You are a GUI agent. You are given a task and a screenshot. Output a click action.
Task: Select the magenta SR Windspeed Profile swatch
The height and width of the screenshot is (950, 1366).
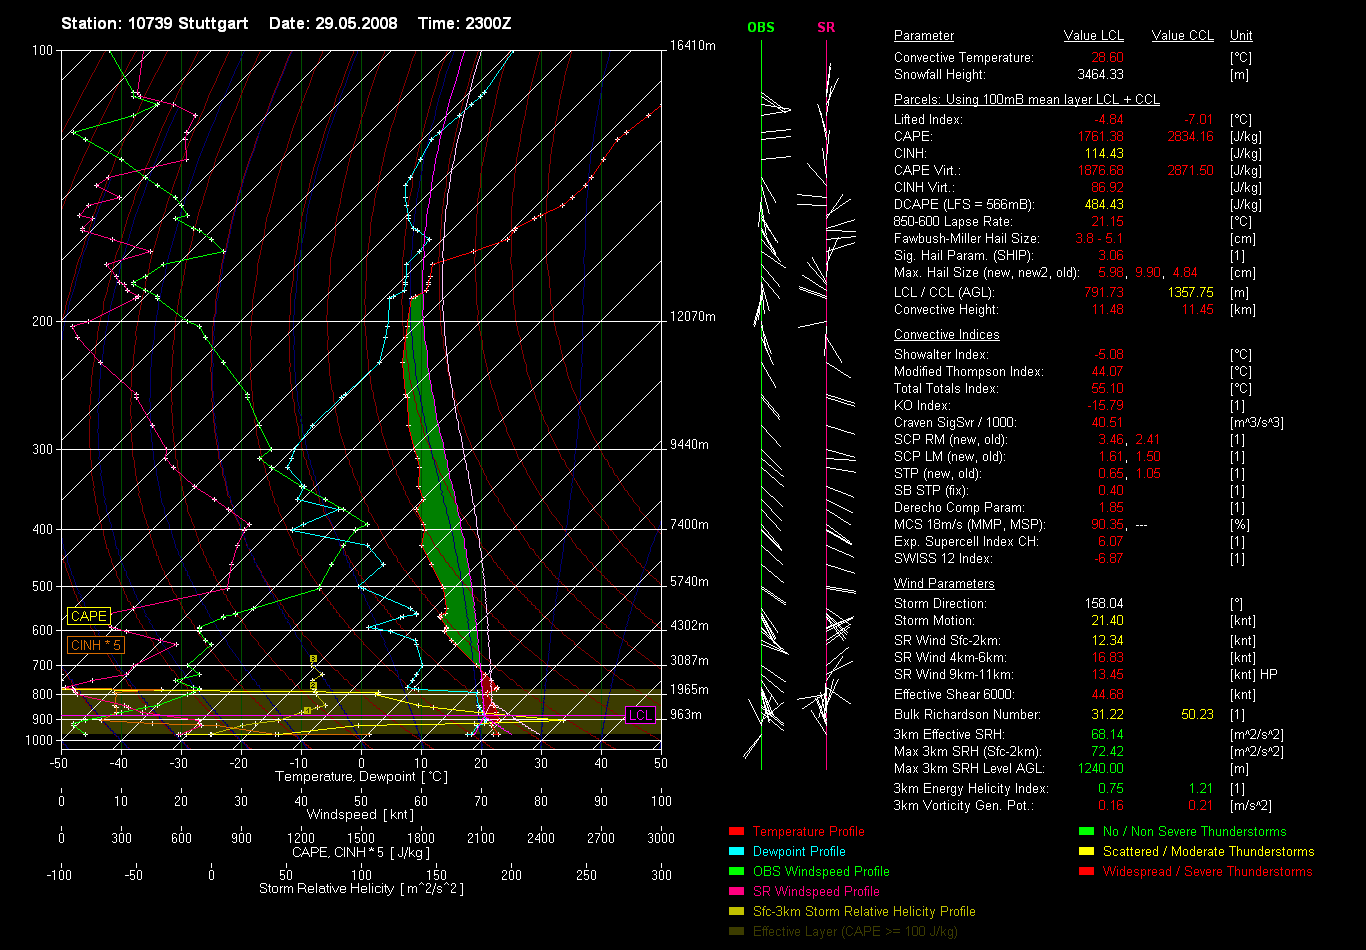click(736, 892)
